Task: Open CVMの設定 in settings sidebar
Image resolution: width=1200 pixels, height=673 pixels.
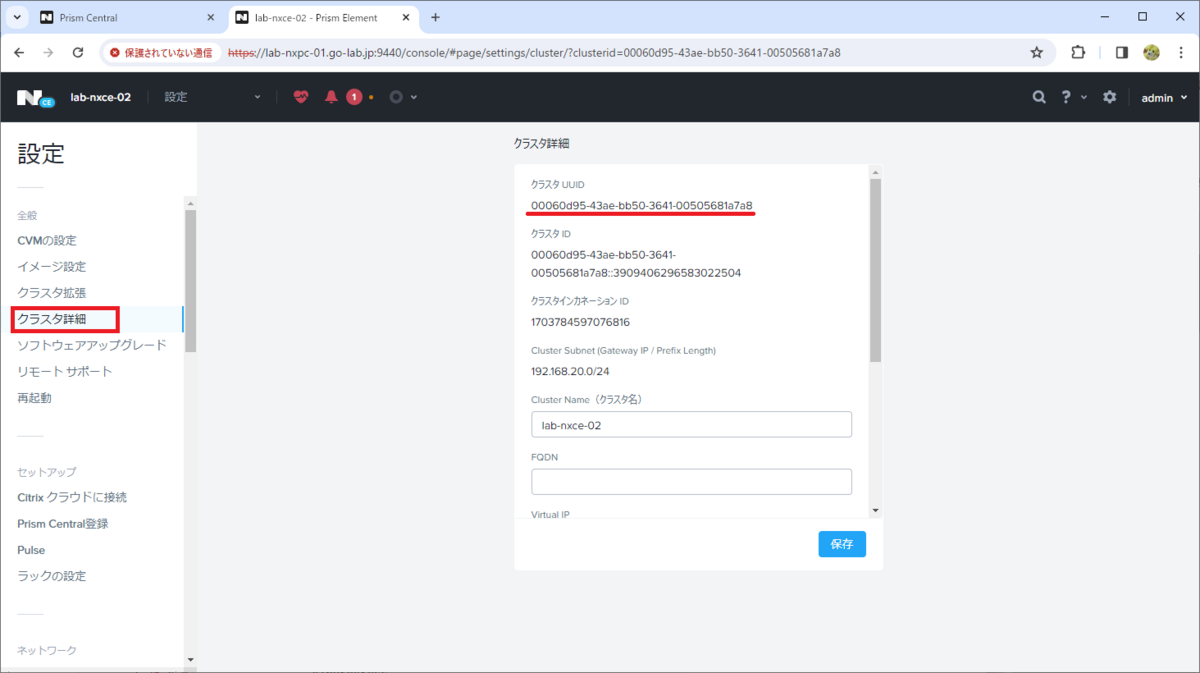Action: click(x=47, y=241)
